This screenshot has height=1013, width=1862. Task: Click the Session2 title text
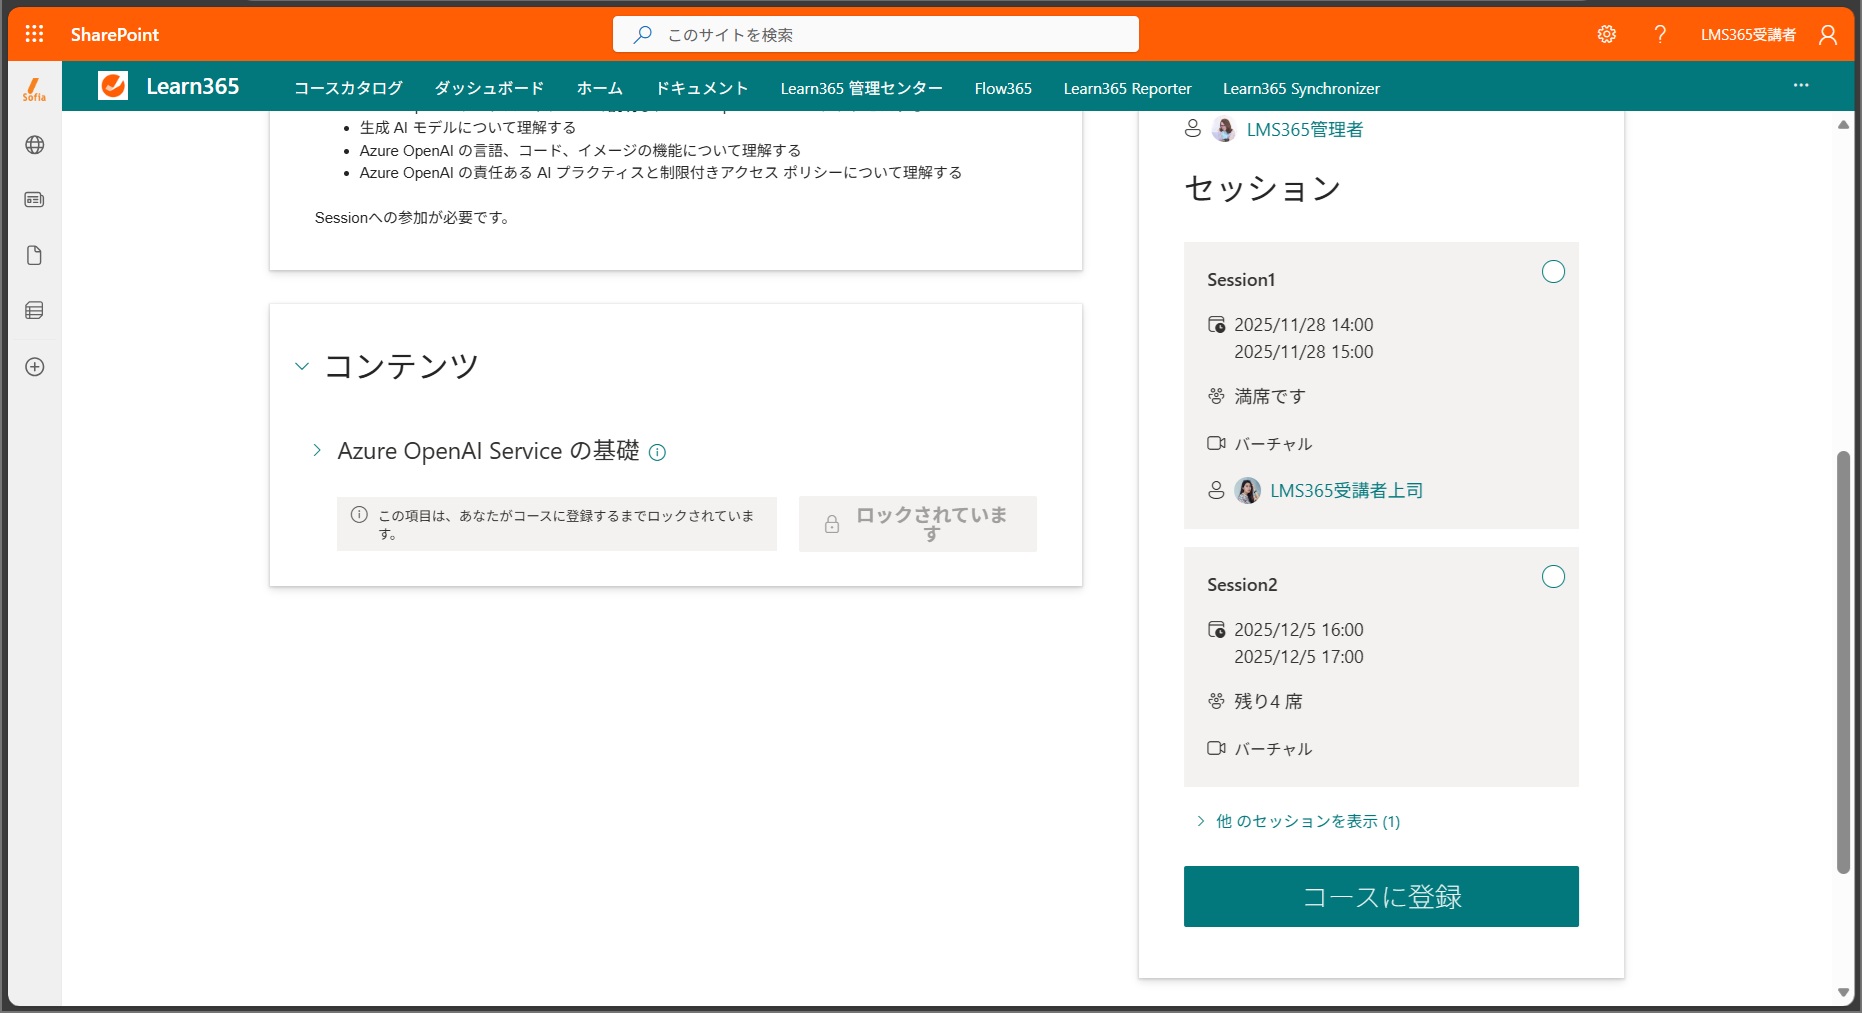coord(1242,585)
